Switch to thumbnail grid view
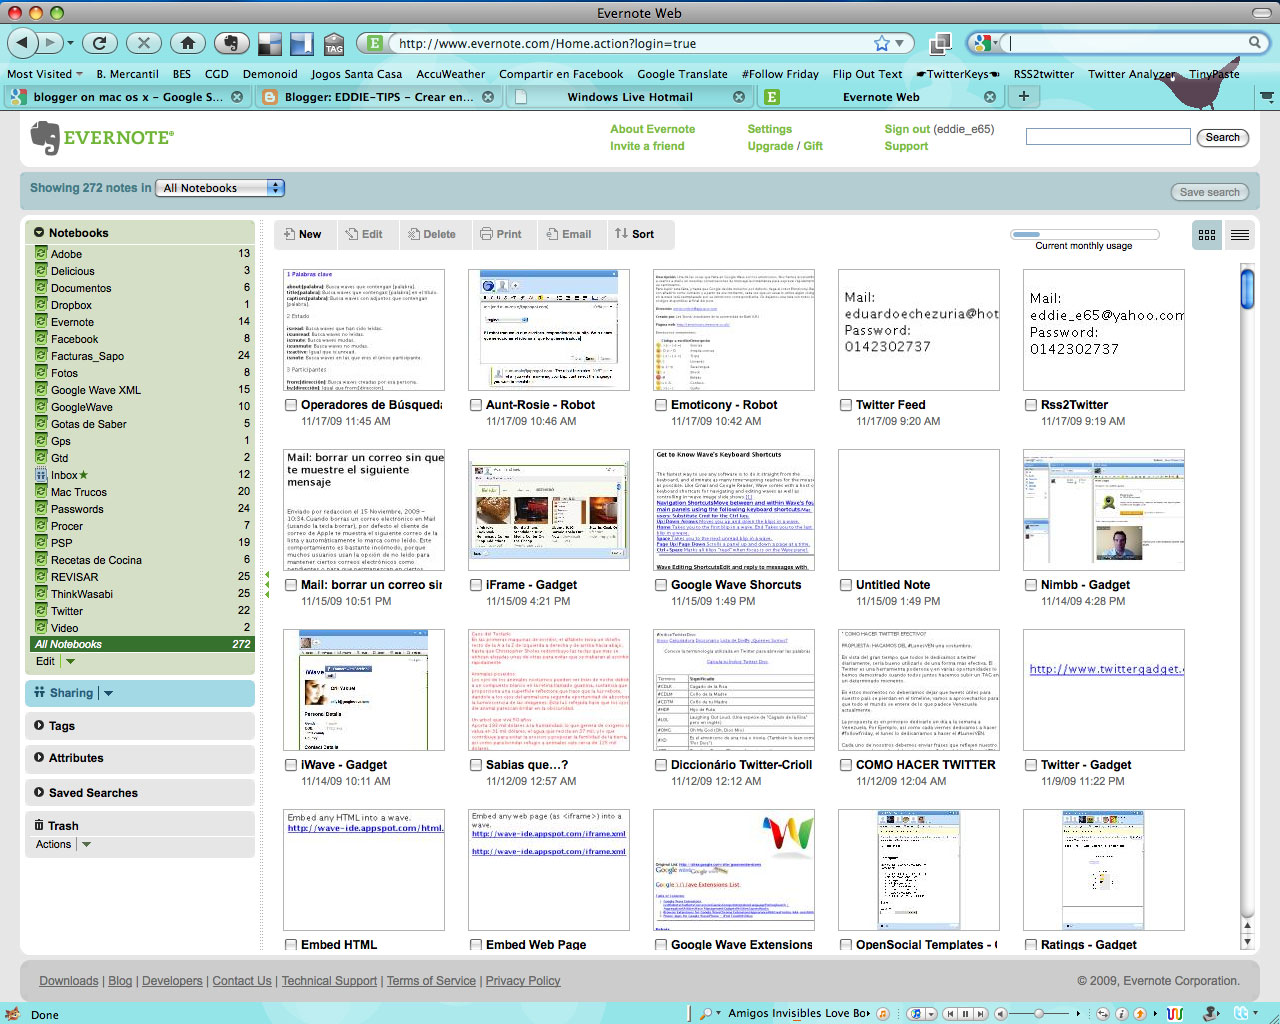 1207,235
